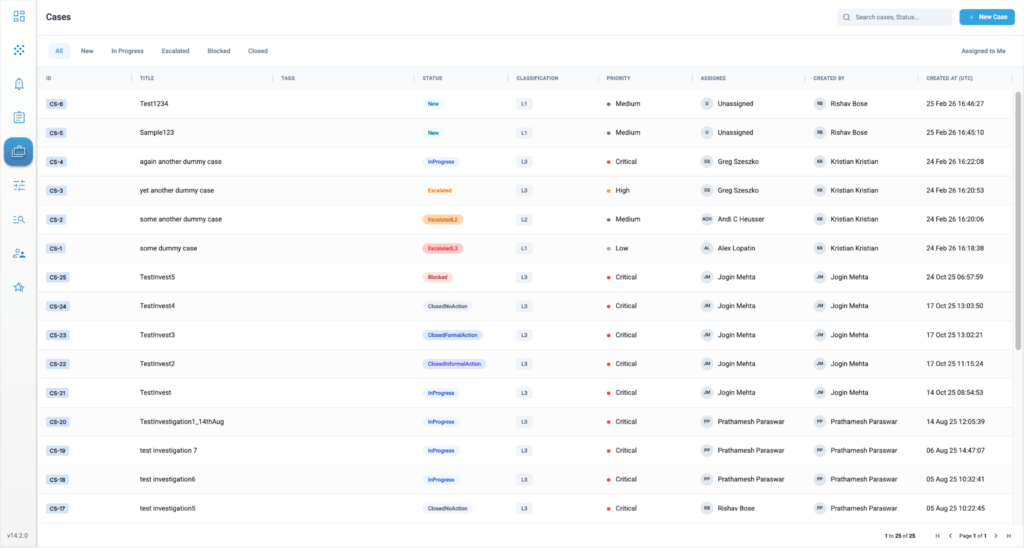Sort by the Status column header
The width and height of the screenshot is (1024, 548).
432,78
